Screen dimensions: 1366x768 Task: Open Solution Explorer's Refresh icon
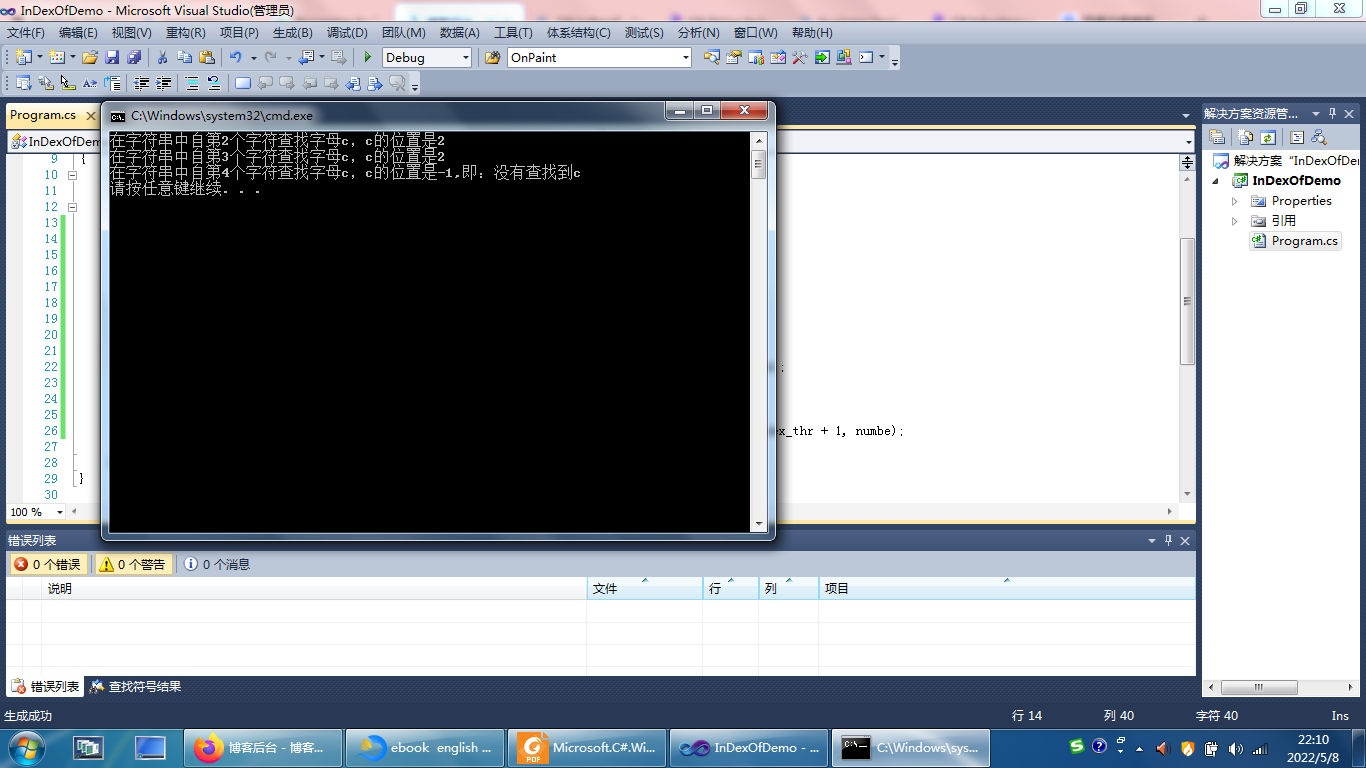tap(1267, 137)
